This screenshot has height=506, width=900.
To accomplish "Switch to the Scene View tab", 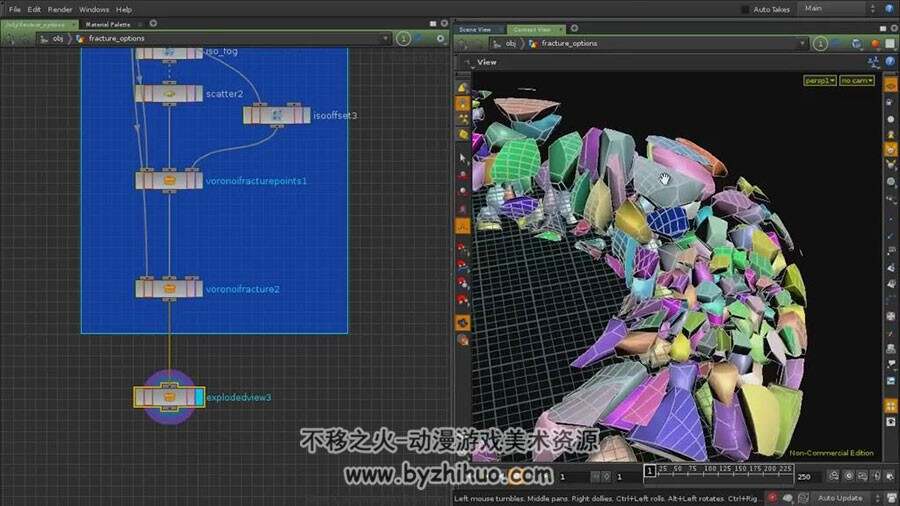I will [475, 29].
